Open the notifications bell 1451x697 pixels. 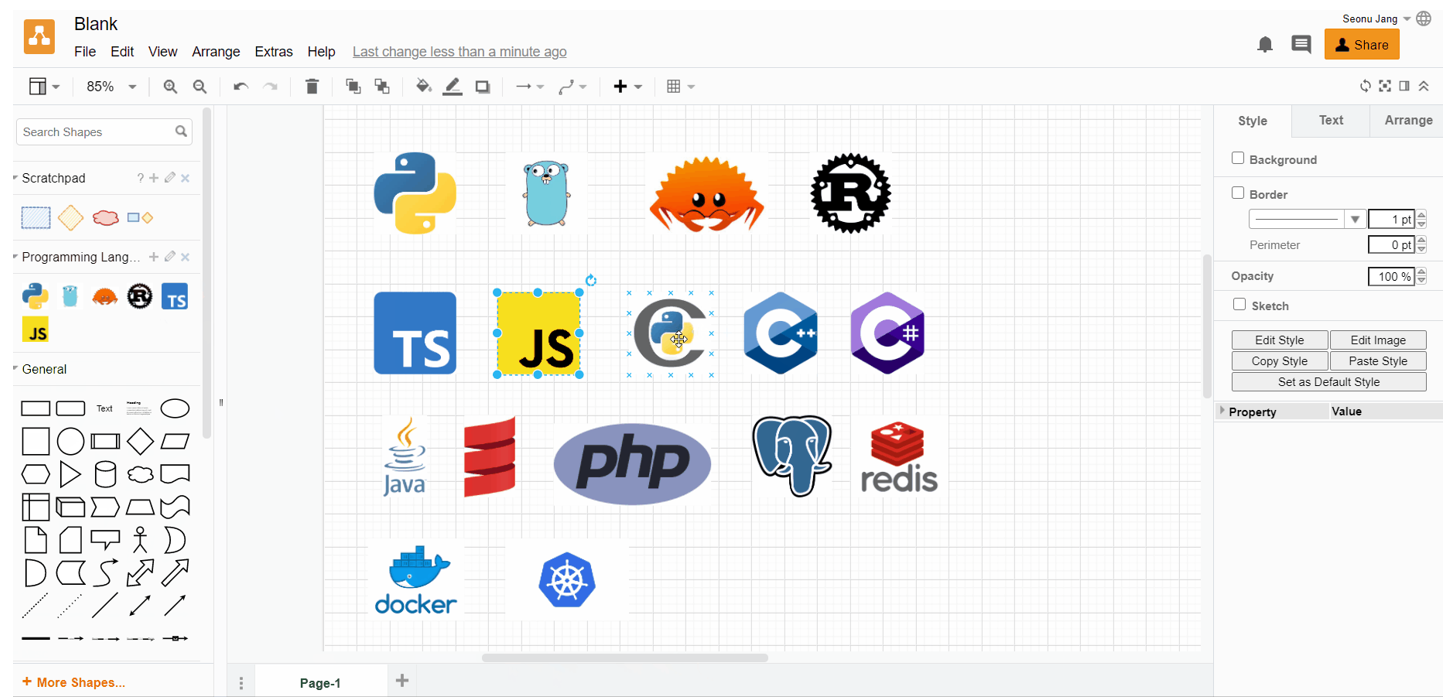(1265, 45)
